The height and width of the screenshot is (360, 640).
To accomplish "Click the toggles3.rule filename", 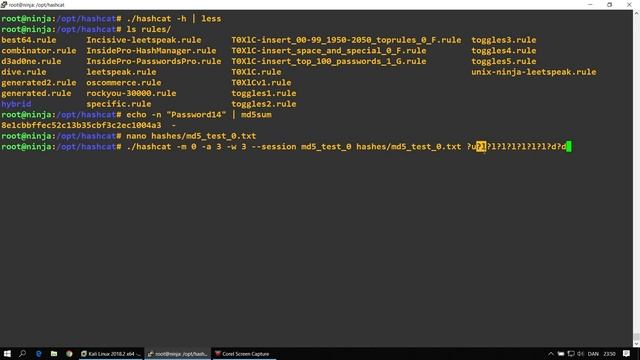I will [x=504, y=40].
